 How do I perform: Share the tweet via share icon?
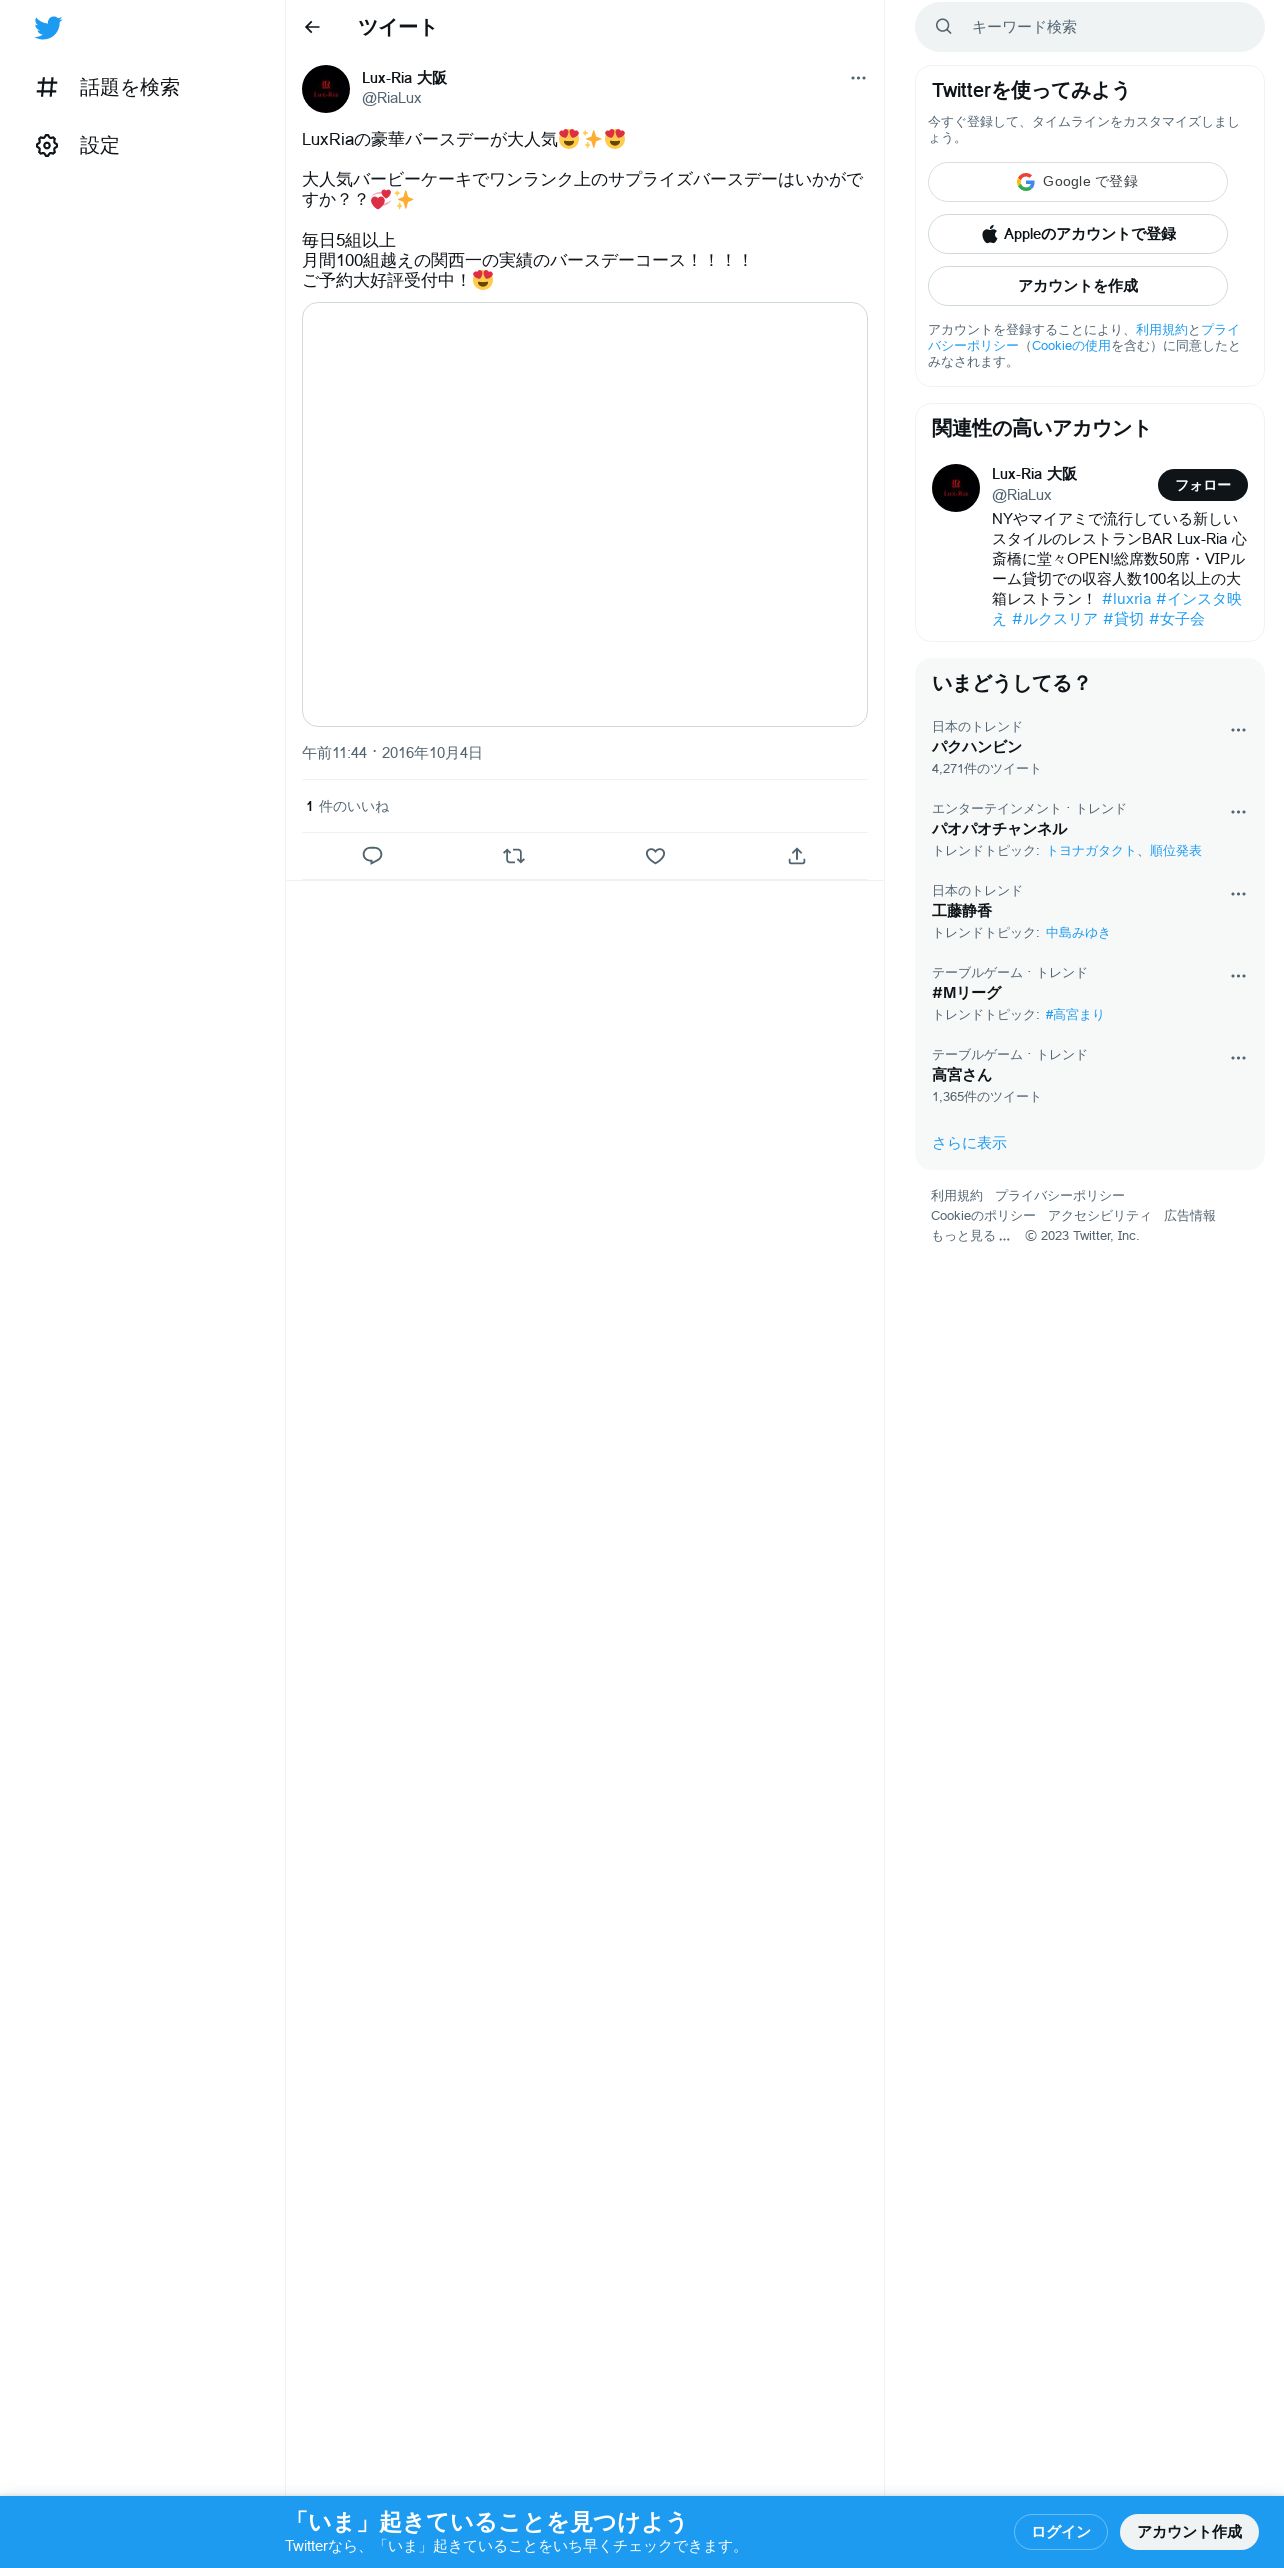[x=797, y=856]
